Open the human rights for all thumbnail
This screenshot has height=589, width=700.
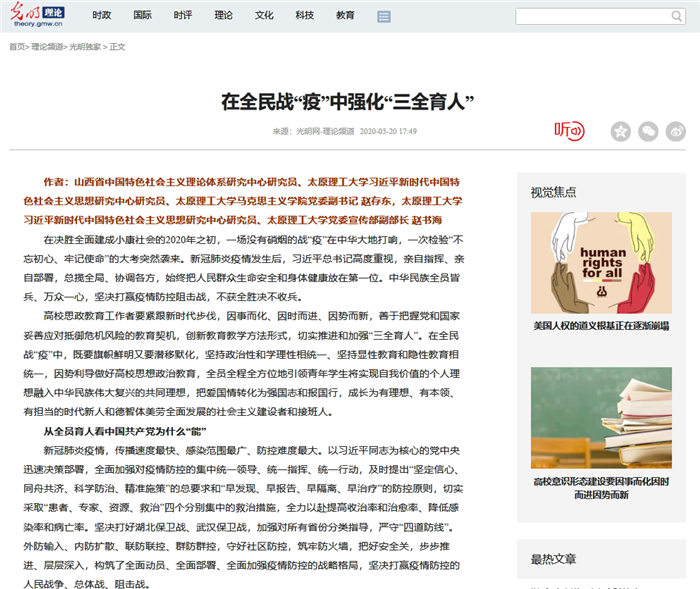[x=601, y=262]
